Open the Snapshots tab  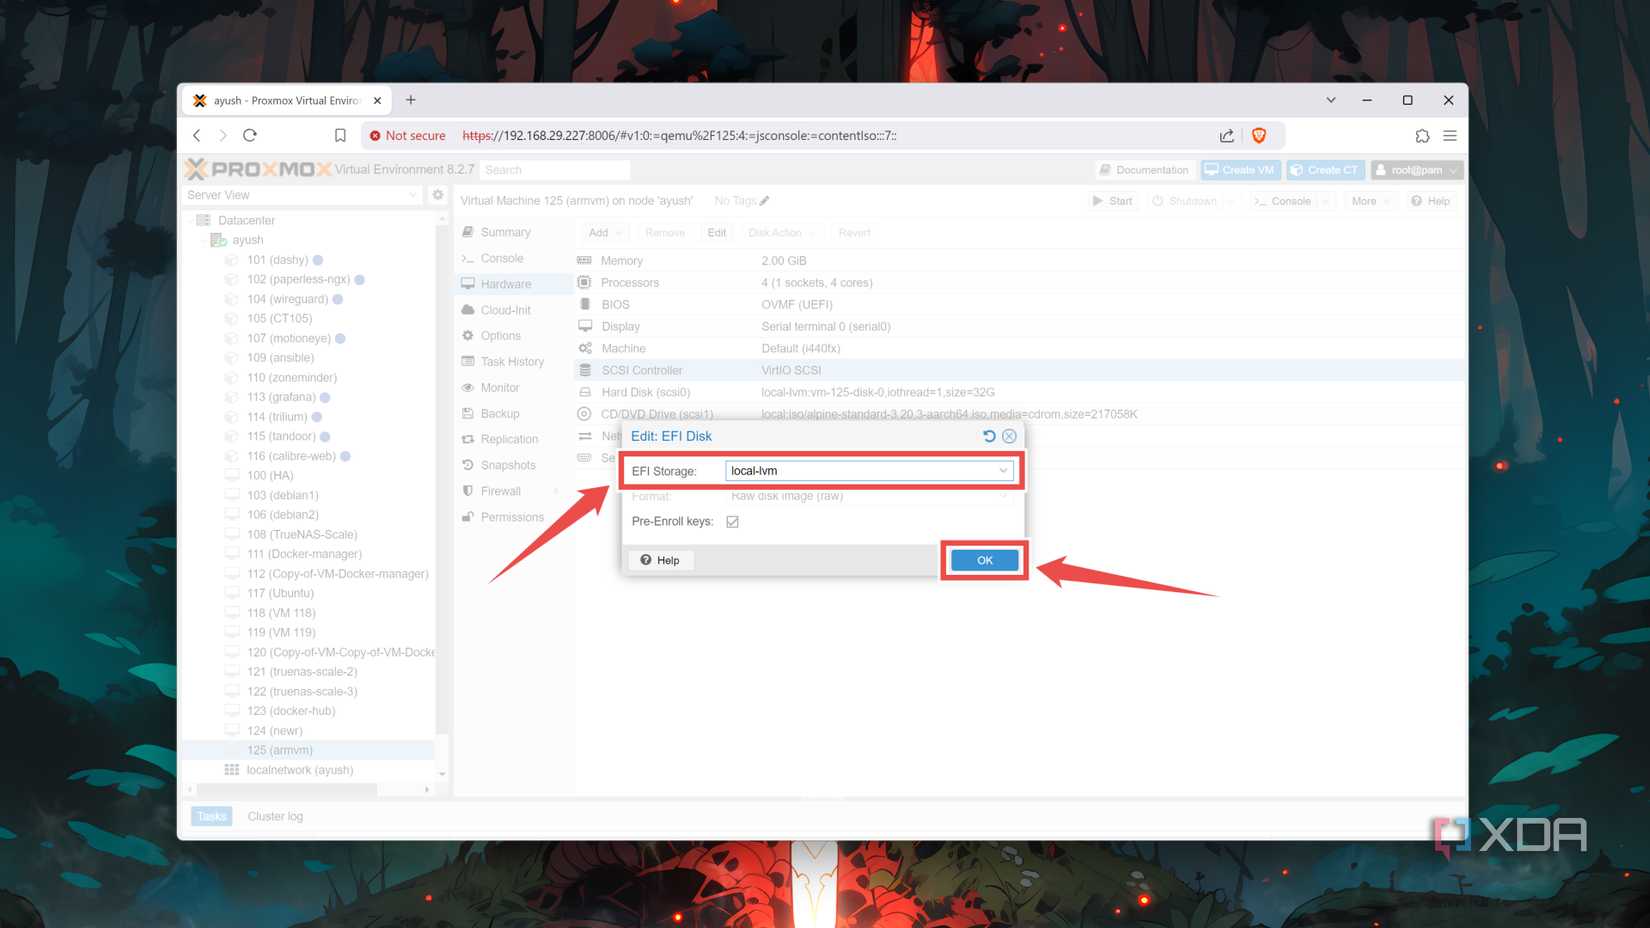tap(508, 466)
